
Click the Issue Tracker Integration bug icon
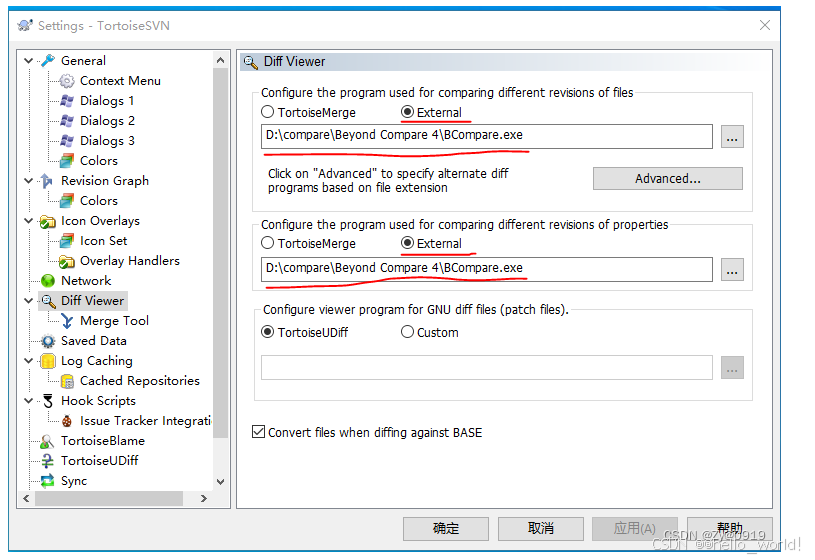pyautogui.click(x=67, y=421)
